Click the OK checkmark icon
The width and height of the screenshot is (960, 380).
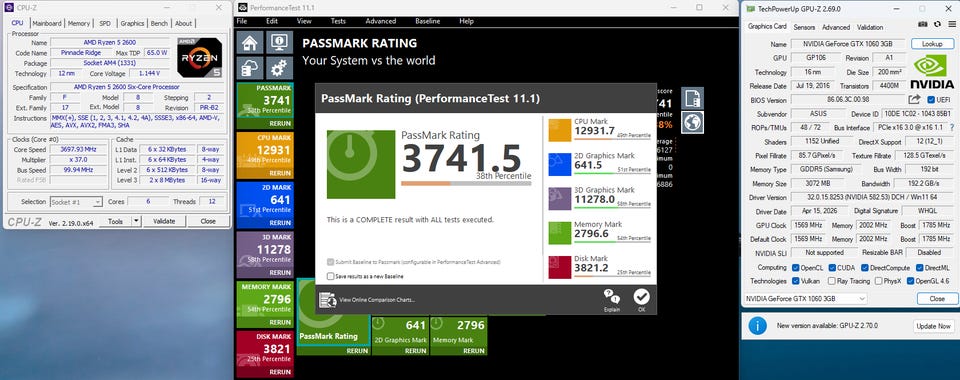click(x=641, y=297)
